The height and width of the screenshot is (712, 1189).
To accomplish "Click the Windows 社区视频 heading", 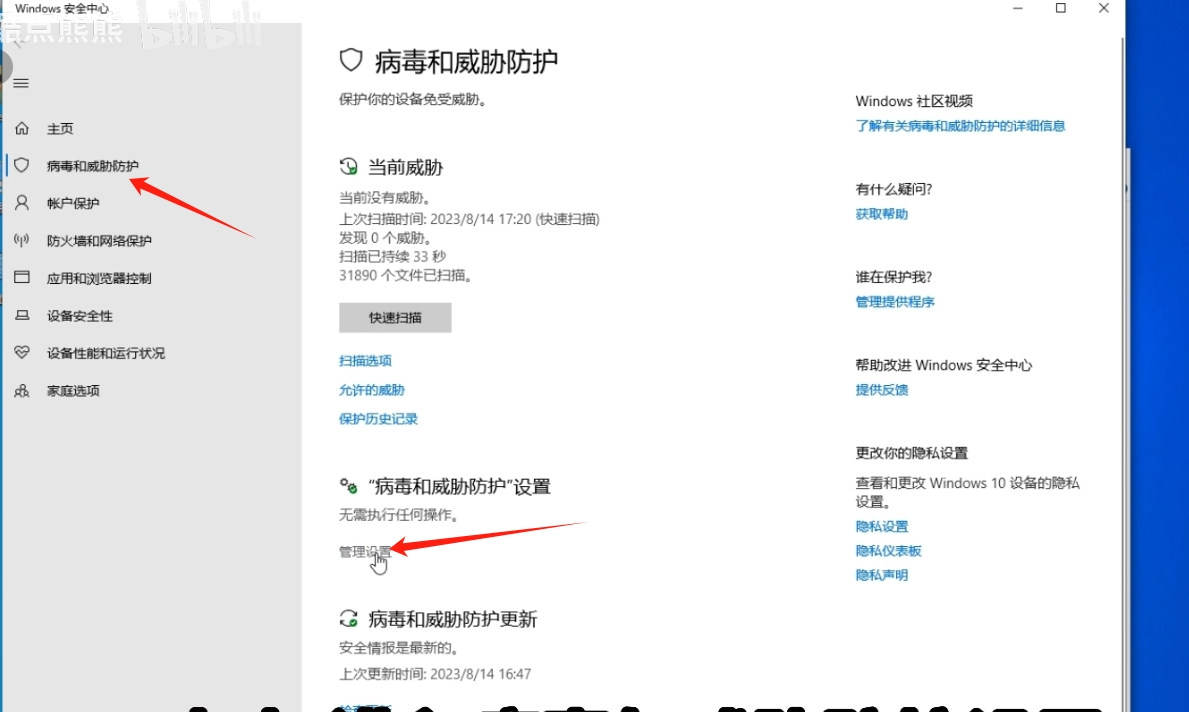I will [914, 102].
